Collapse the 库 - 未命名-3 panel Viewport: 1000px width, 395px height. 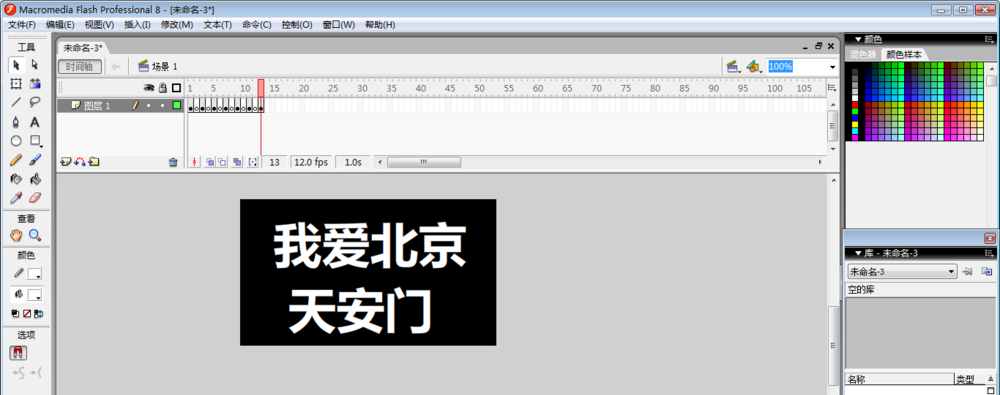[858, 253]
